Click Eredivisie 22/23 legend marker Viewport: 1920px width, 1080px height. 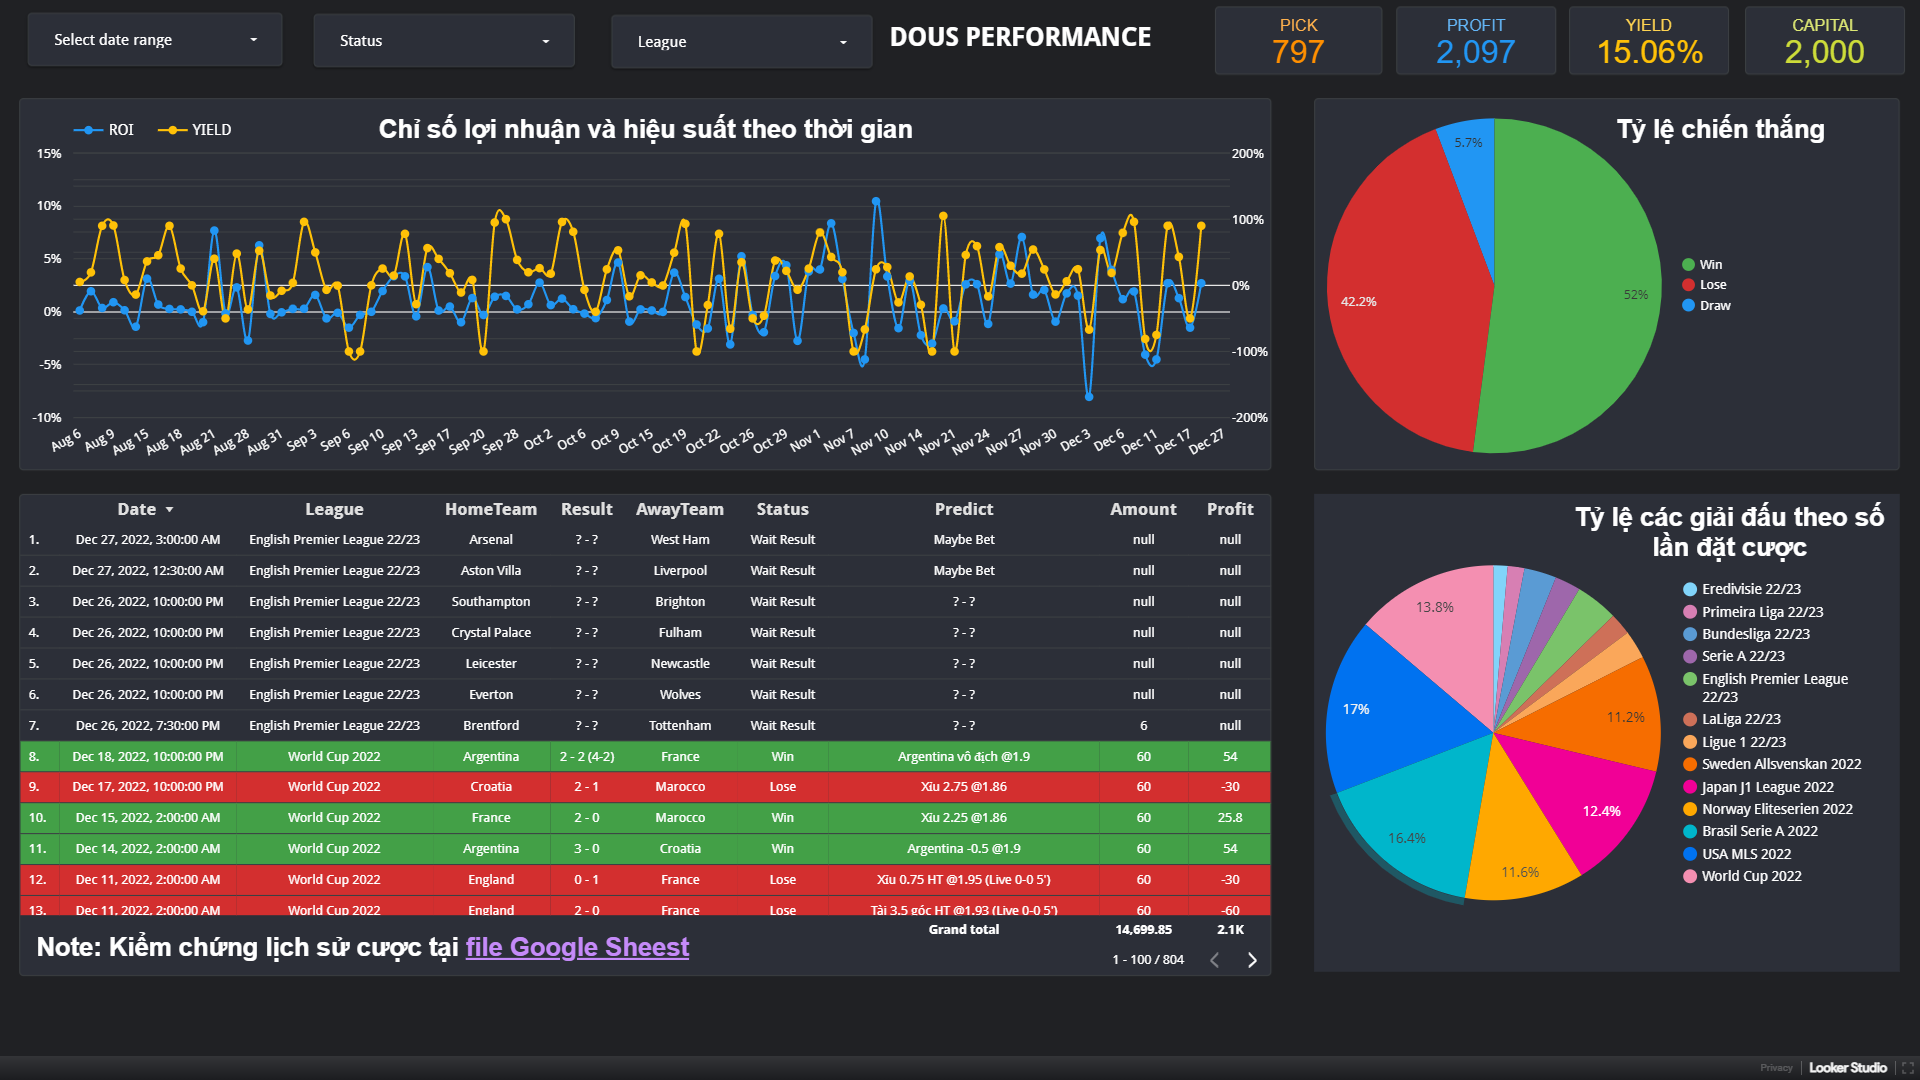pos(1690,589)
